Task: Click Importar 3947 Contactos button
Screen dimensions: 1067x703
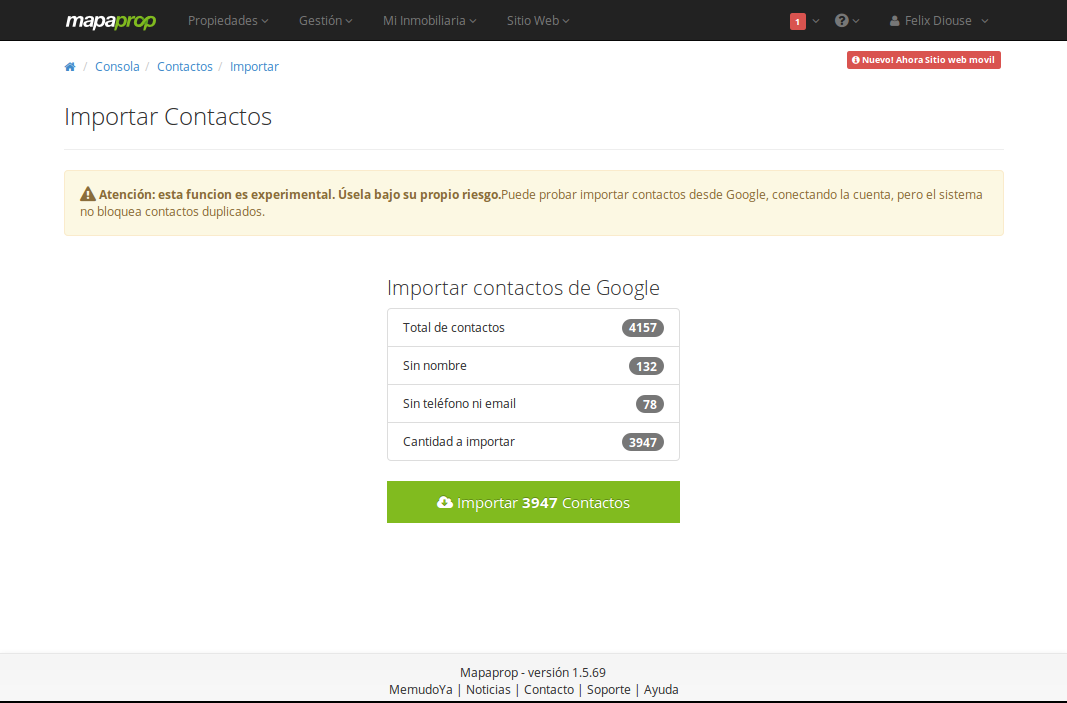Action: click(534, 502)
